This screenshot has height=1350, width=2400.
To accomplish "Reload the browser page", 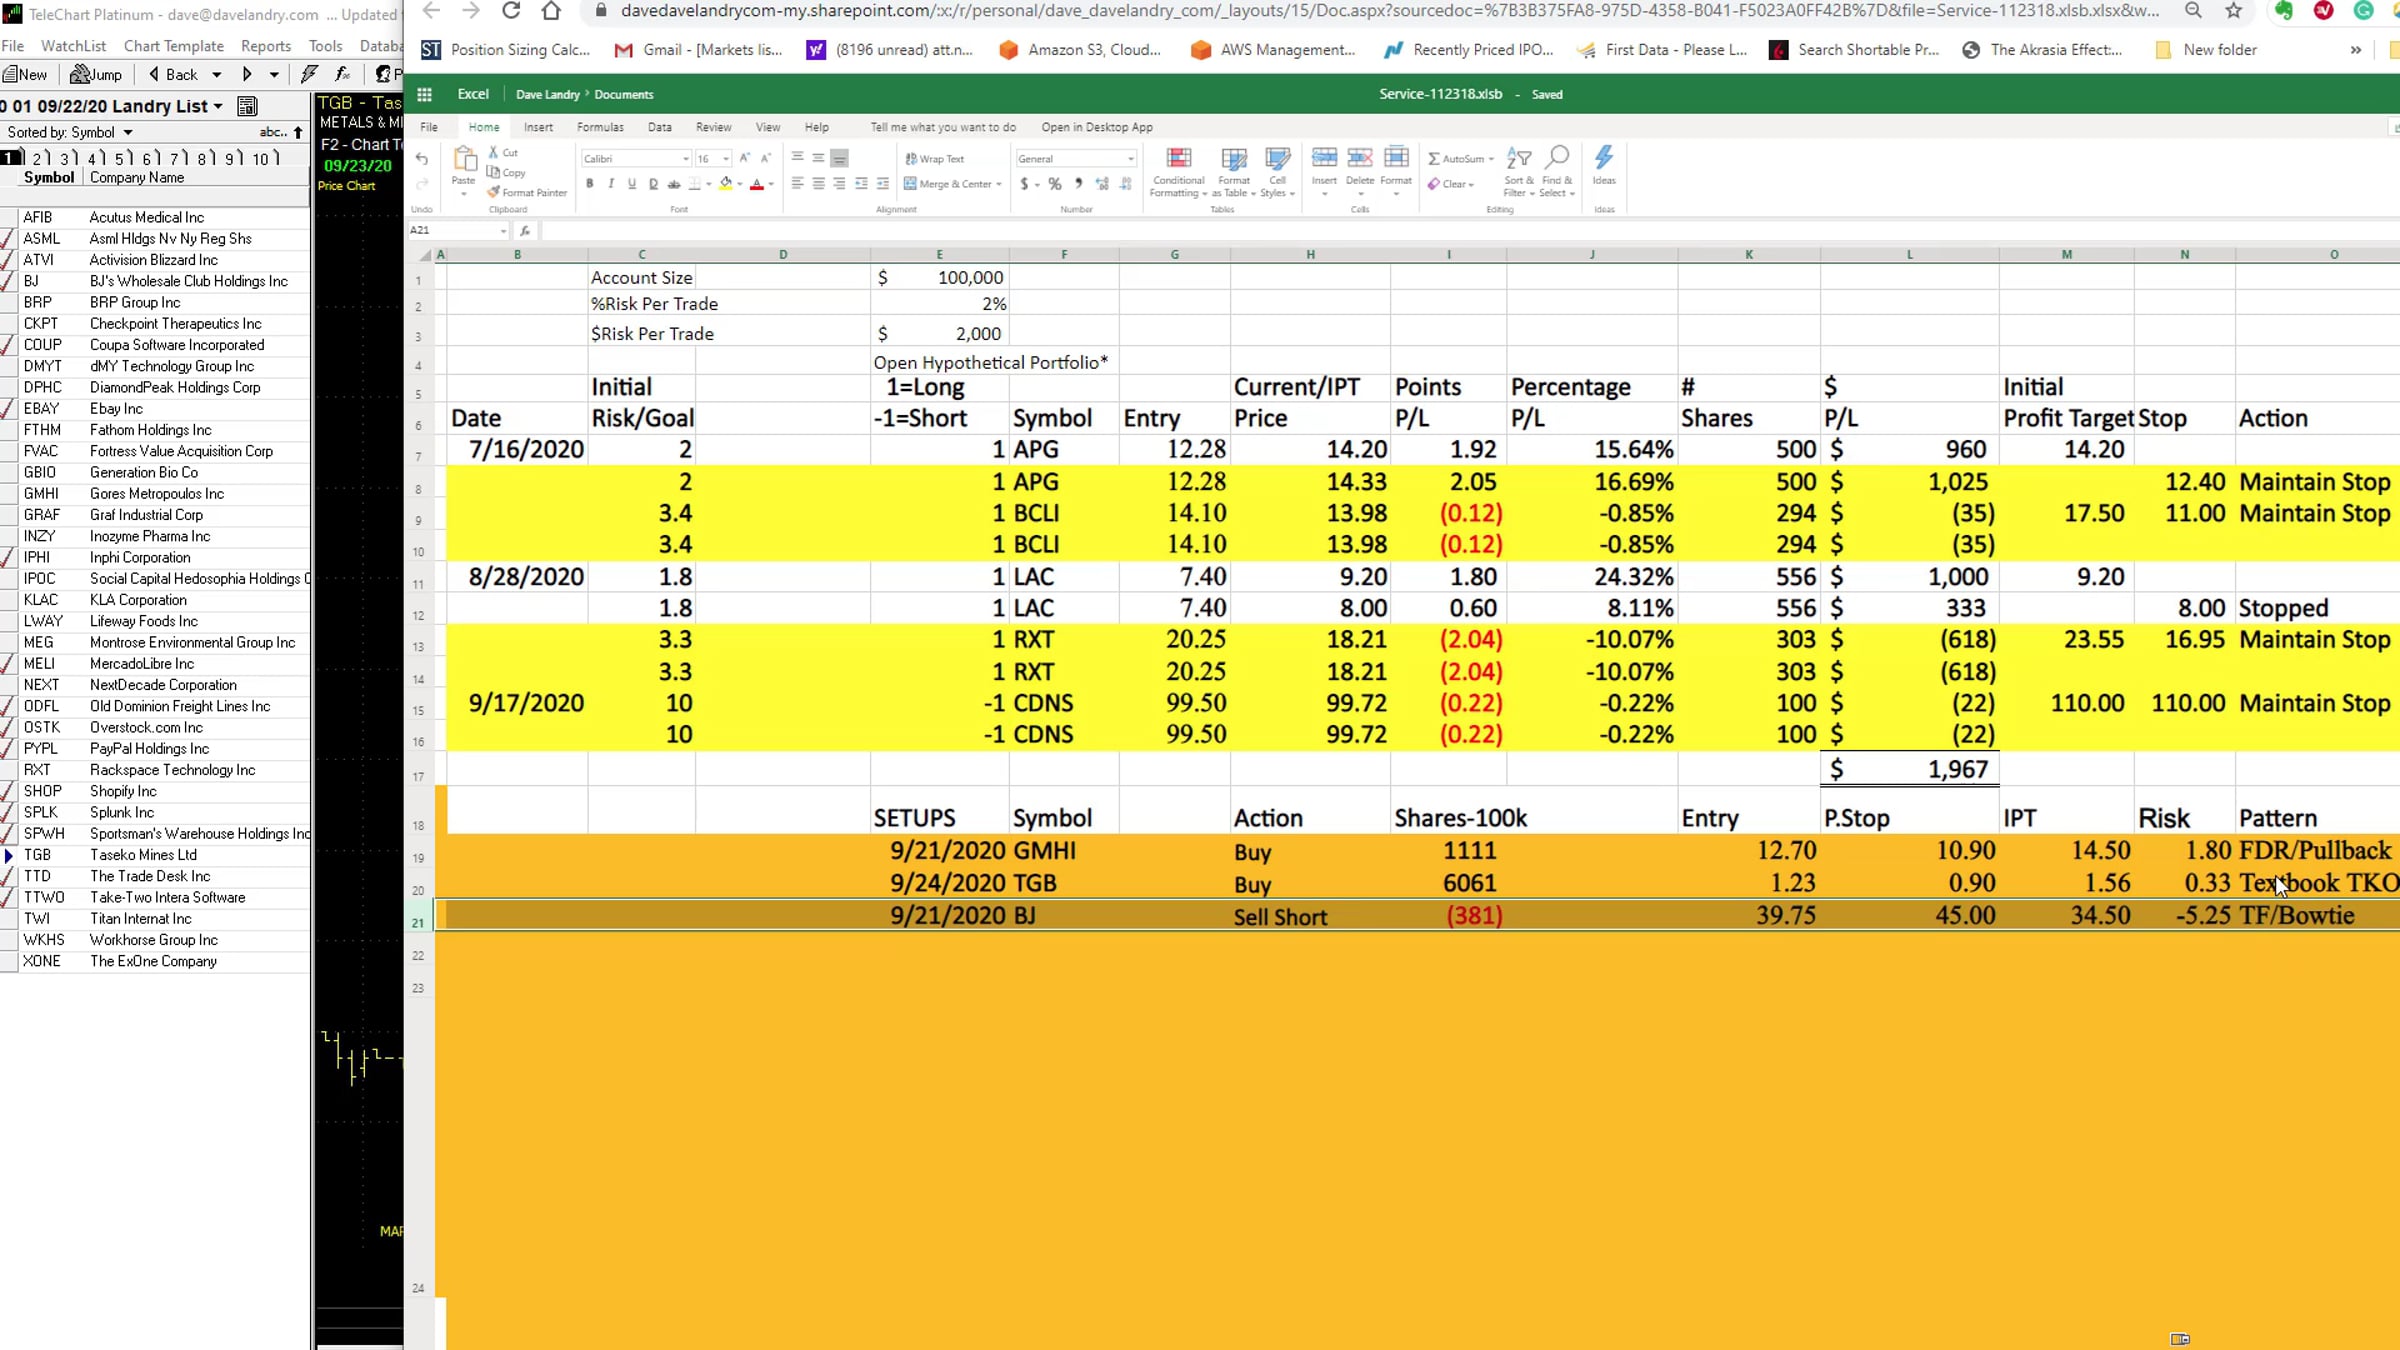I will (x=511, y=11).
